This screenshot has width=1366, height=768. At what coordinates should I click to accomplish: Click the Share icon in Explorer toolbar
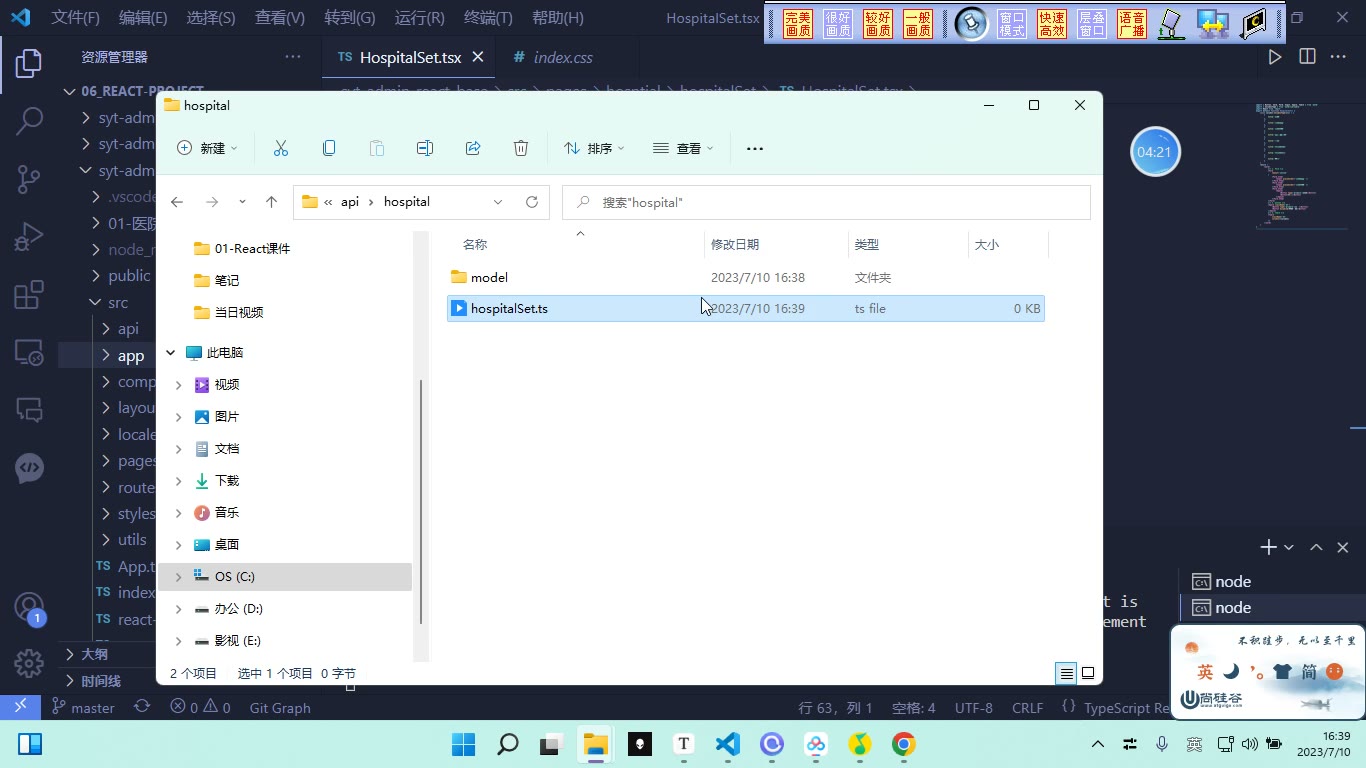tap(473, 148)
